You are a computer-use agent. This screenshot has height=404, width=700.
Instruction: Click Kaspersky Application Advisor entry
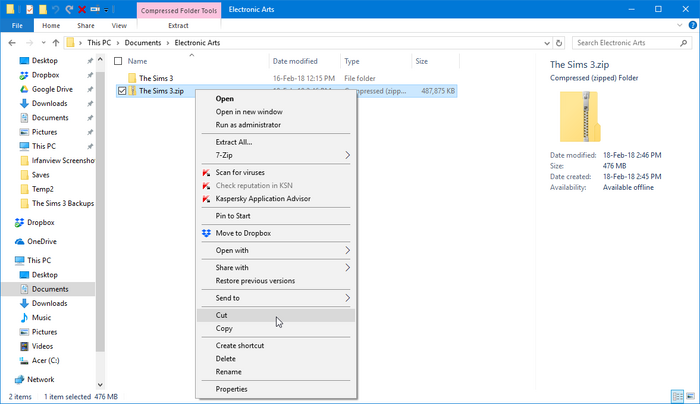[276, 199]
